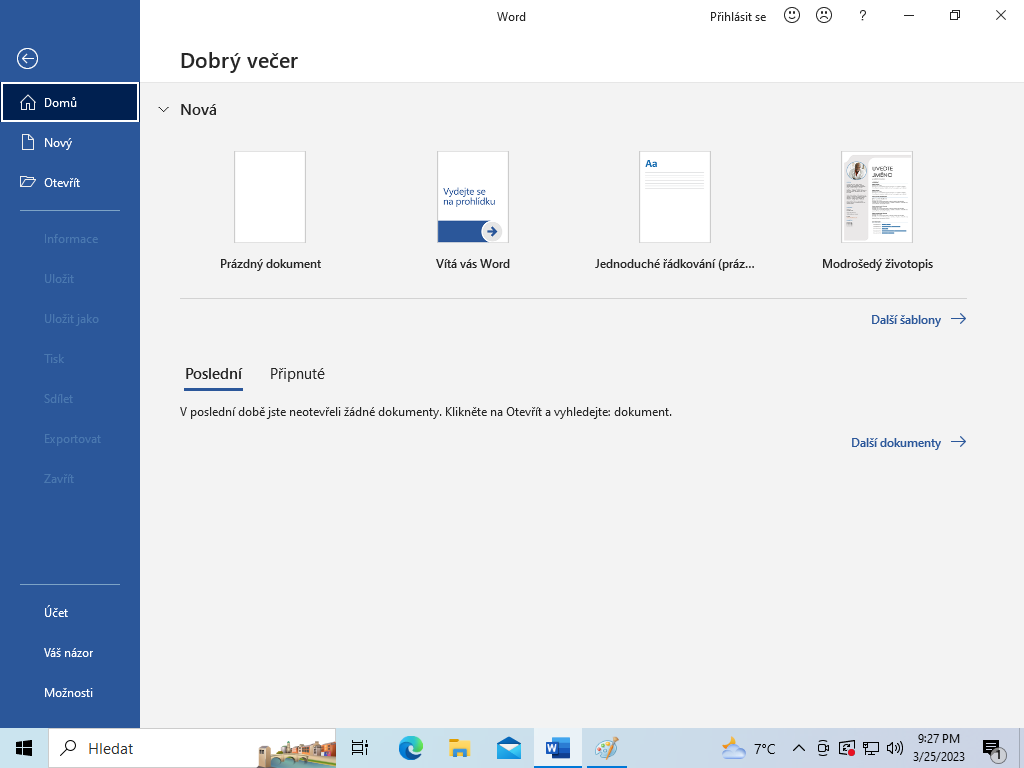Open the network tray icon
The height and width of the screenshot is (768, 1024).
871,748
